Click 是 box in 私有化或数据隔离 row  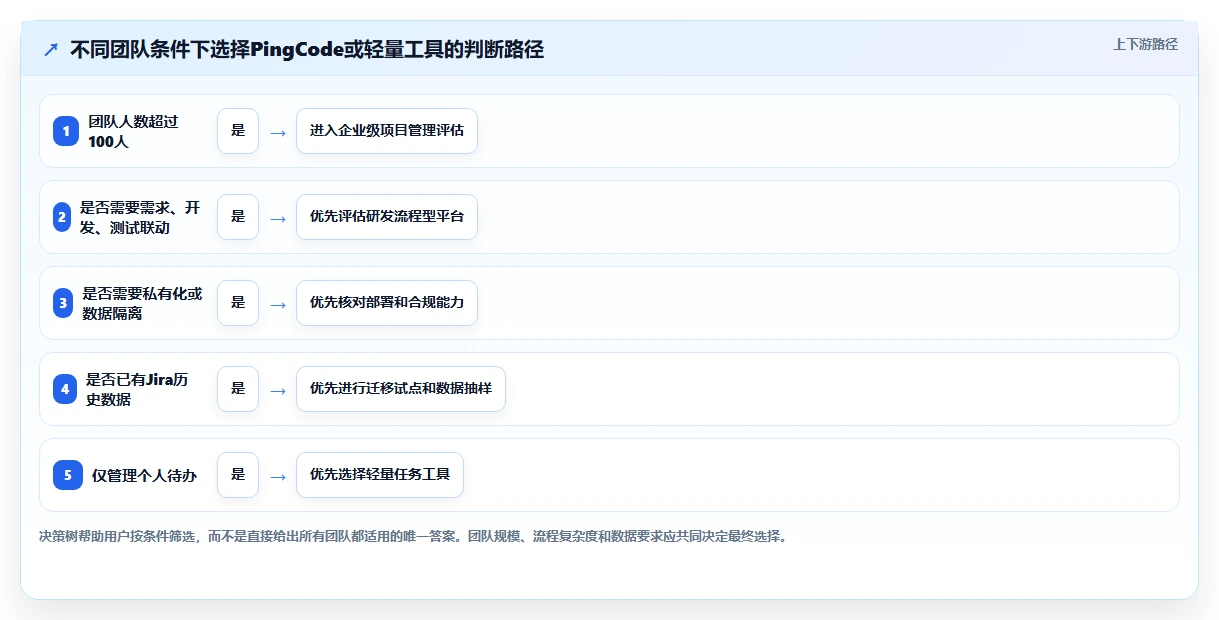point(238,303)
